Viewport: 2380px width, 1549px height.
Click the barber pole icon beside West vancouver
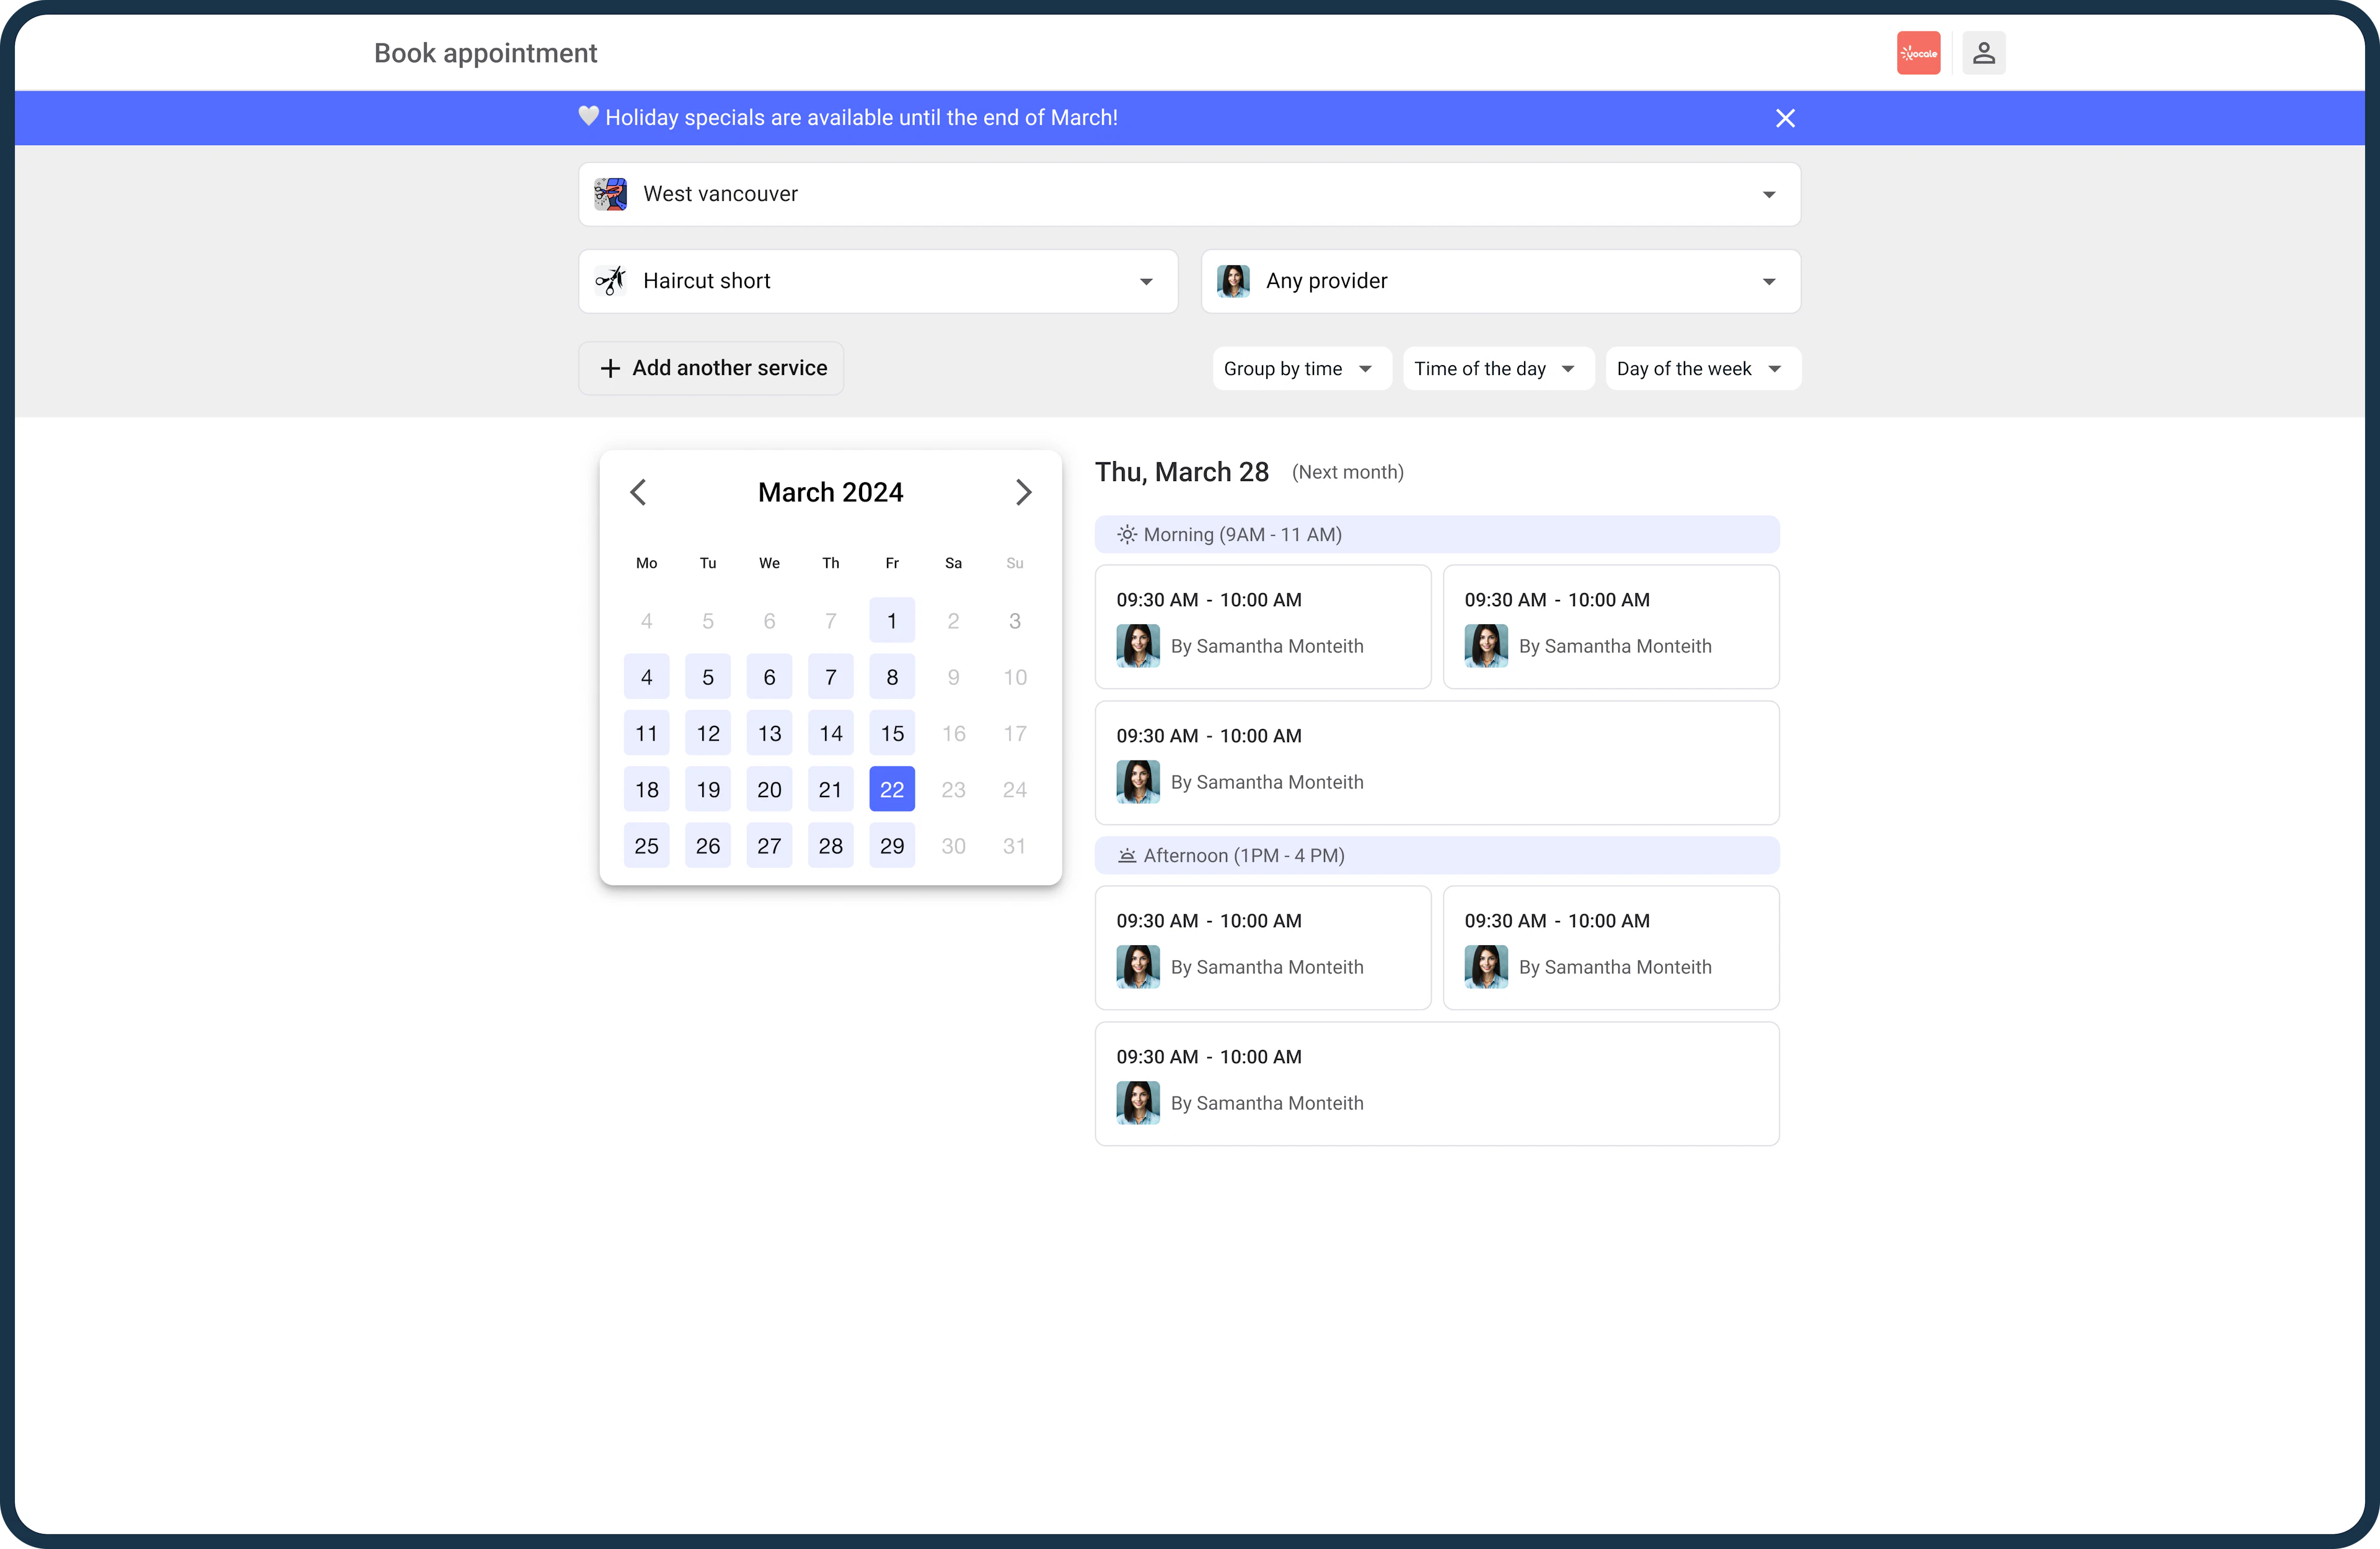click(x=610, y=194)
